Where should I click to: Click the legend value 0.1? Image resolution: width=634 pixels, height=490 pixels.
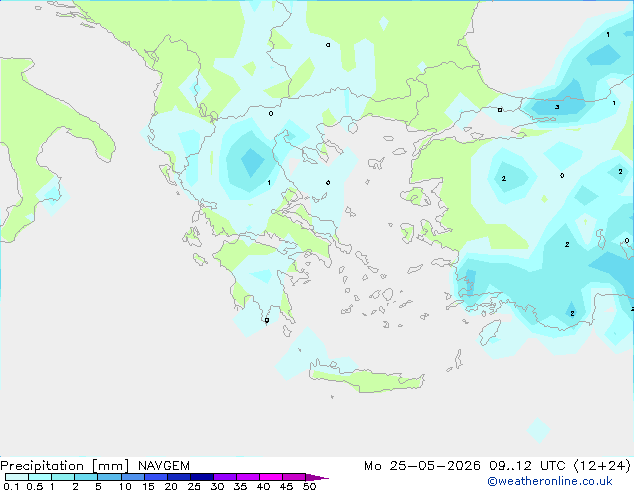click(10, 486)
